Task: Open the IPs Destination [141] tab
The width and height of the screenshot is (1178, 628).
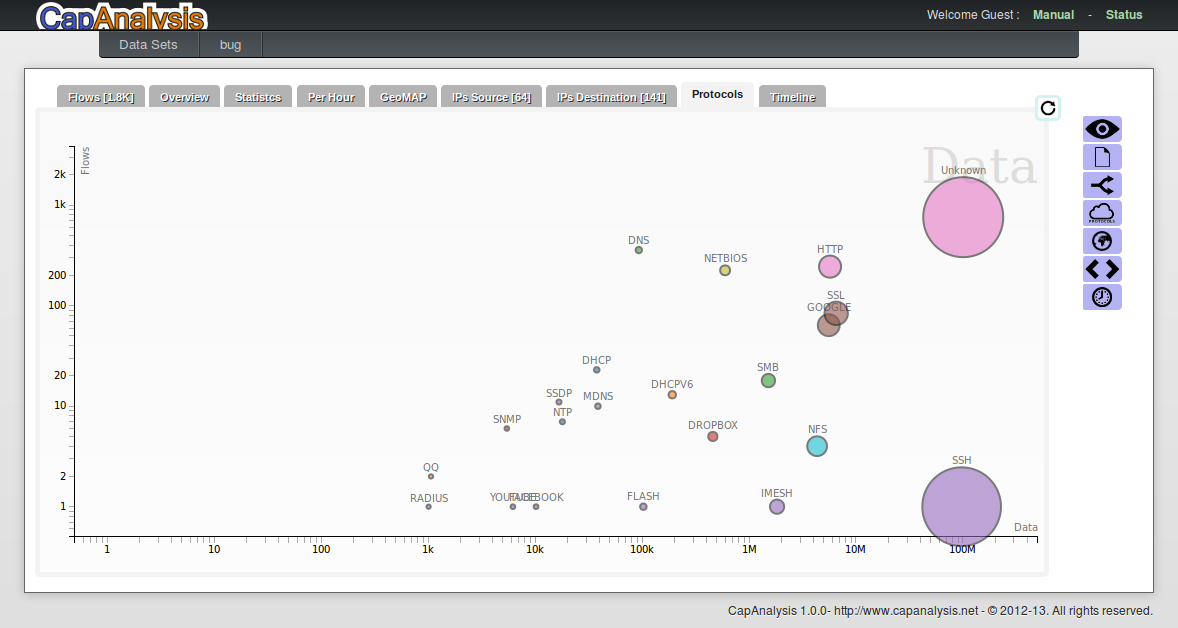Action: [612, 97]
